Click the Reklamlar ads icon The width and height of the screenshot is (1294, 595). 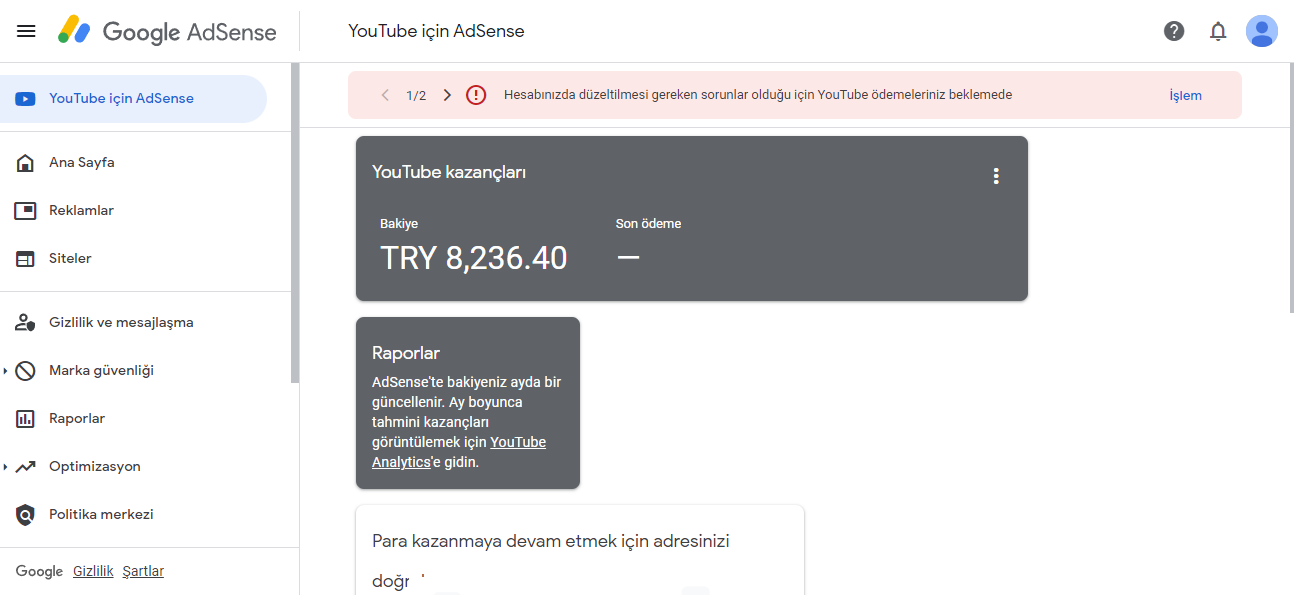tap(26, 211)
